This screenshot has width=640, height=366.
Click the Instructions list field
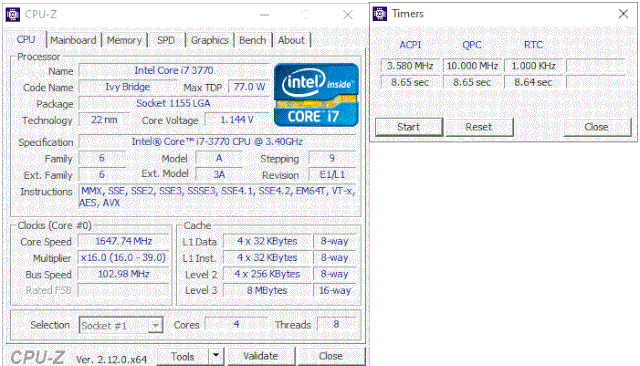tap(217, 197)
